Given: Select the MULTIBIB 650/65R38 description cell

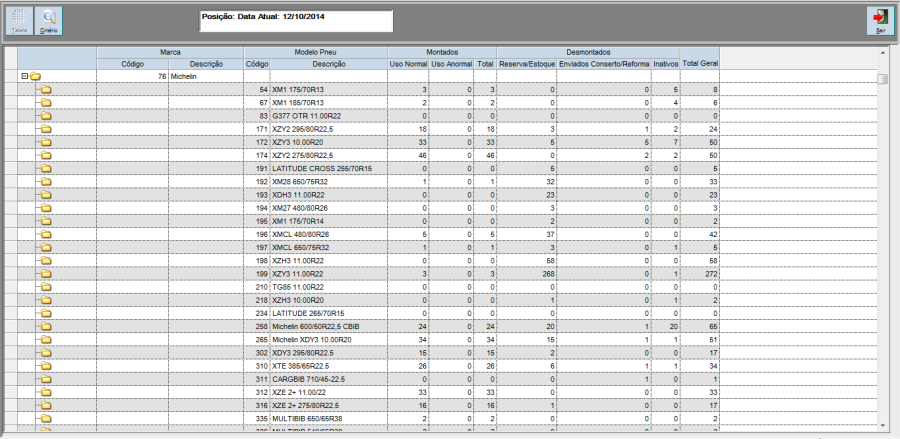Looking at the screenshot, I should 329,419.
